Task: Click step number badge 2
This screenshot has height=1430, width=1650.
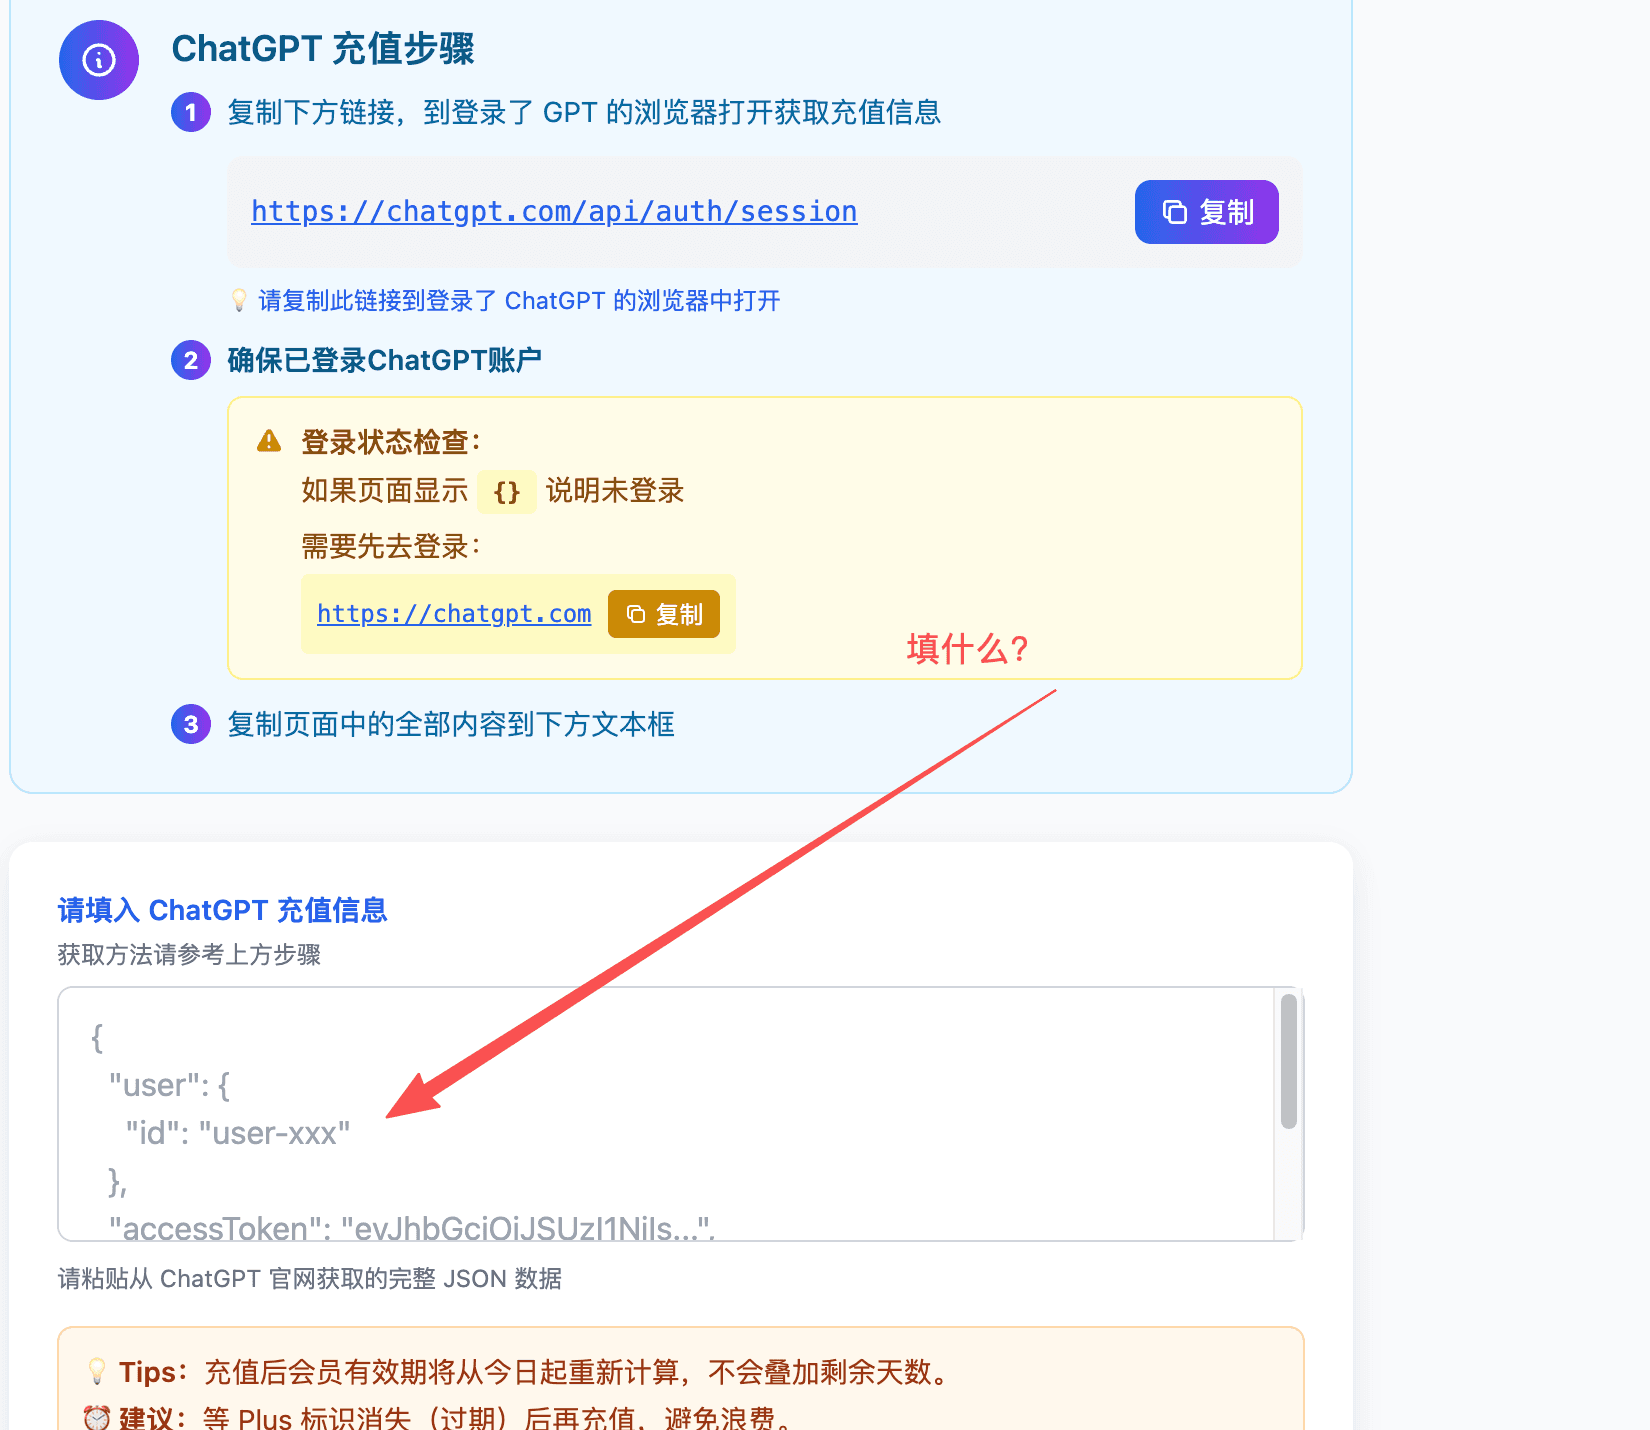Action: (190, 360)
